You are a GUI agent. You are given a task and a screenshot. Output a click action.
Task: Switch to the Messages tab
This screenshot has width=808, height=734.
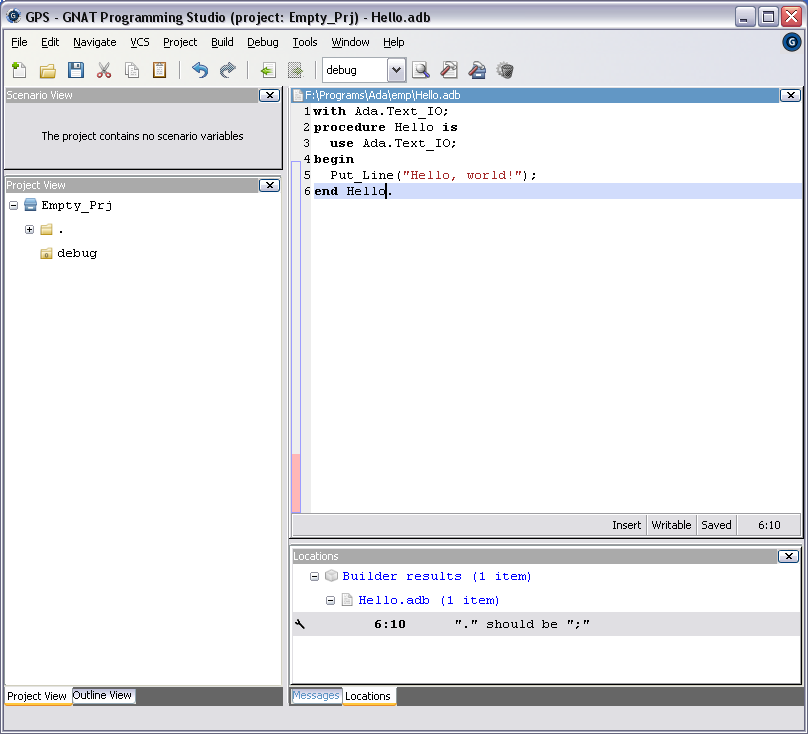pyautogui.click(x=316, y=695)
